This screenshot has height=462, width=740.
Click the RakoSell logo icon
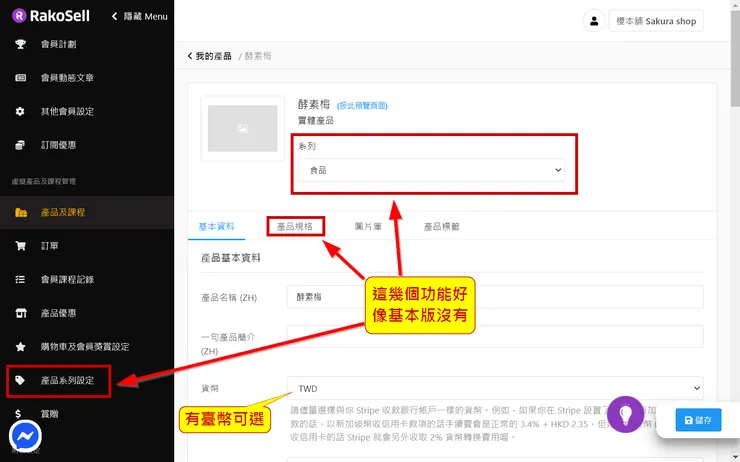pos(19,16)
